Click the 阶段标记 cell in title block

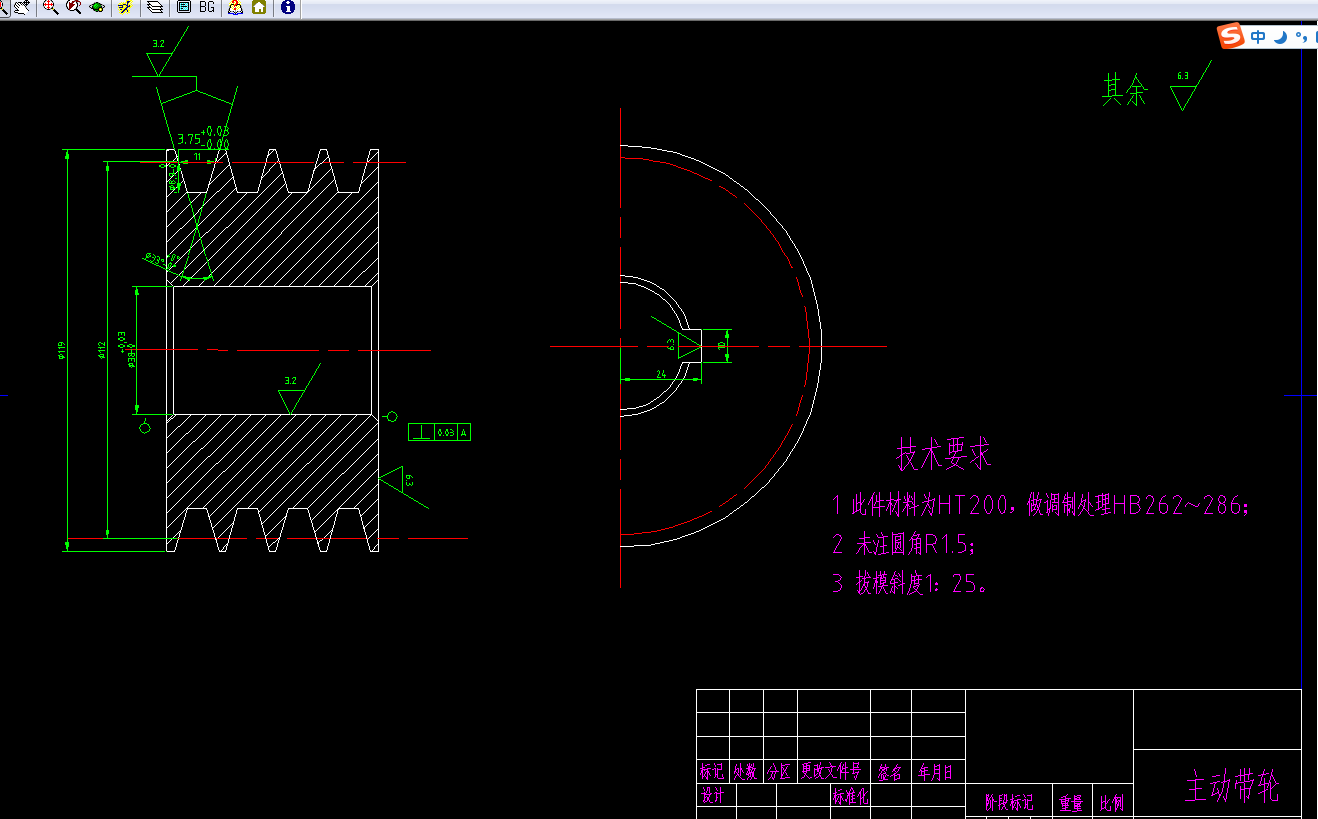[1009, 802]
